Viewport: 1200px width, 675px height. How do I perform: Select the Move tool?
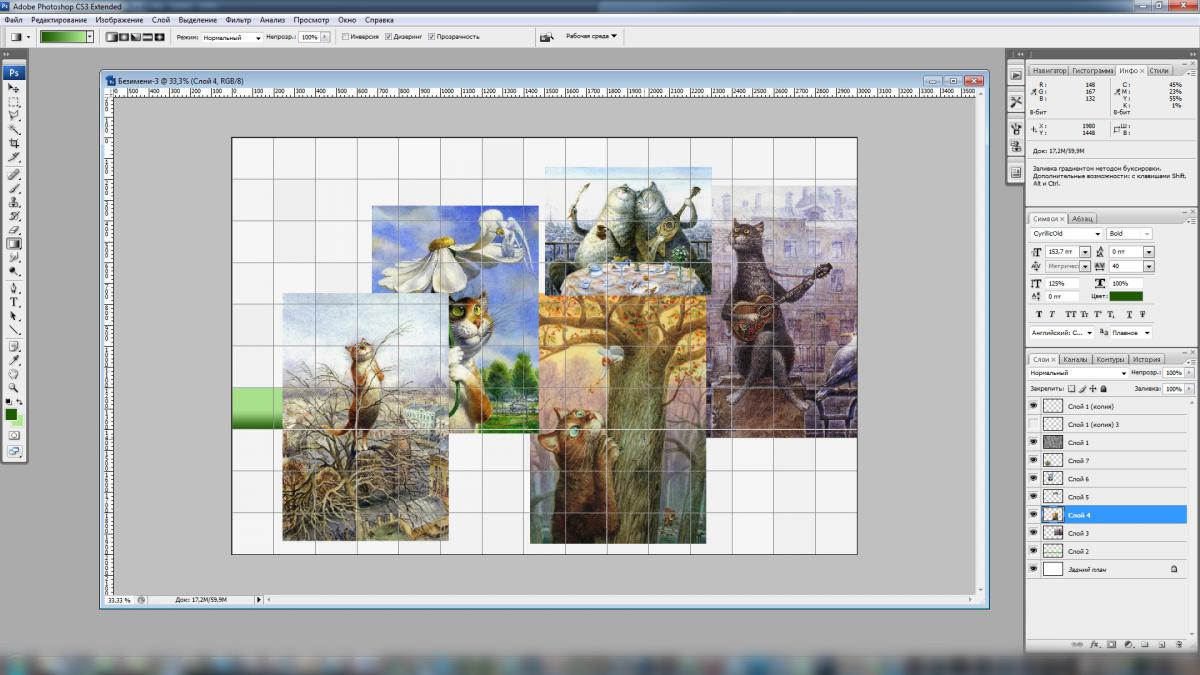(x=14, y=89)
